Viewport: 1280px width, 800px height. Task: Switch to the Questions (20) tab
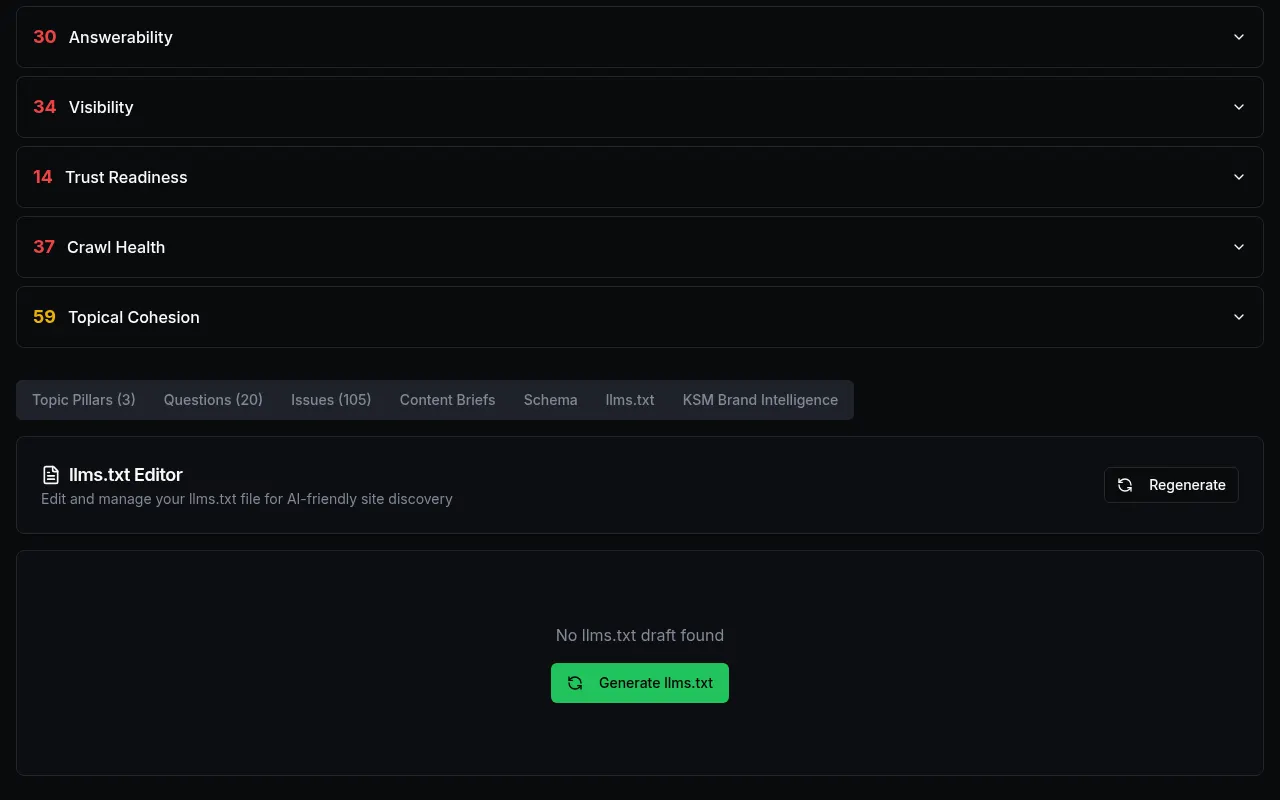pyautogui.click(x=213, y=400)
